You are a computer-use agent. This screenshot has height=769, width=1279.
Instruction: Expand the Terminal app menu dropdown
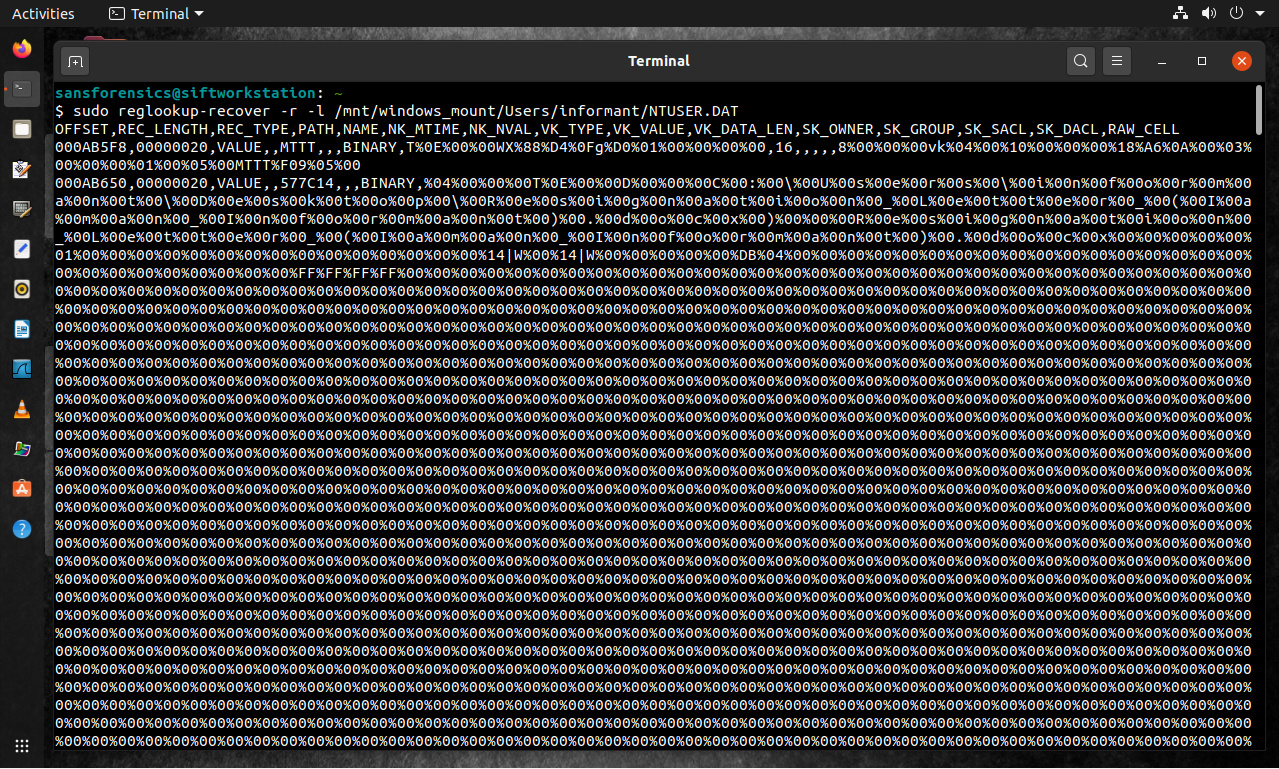156,13
